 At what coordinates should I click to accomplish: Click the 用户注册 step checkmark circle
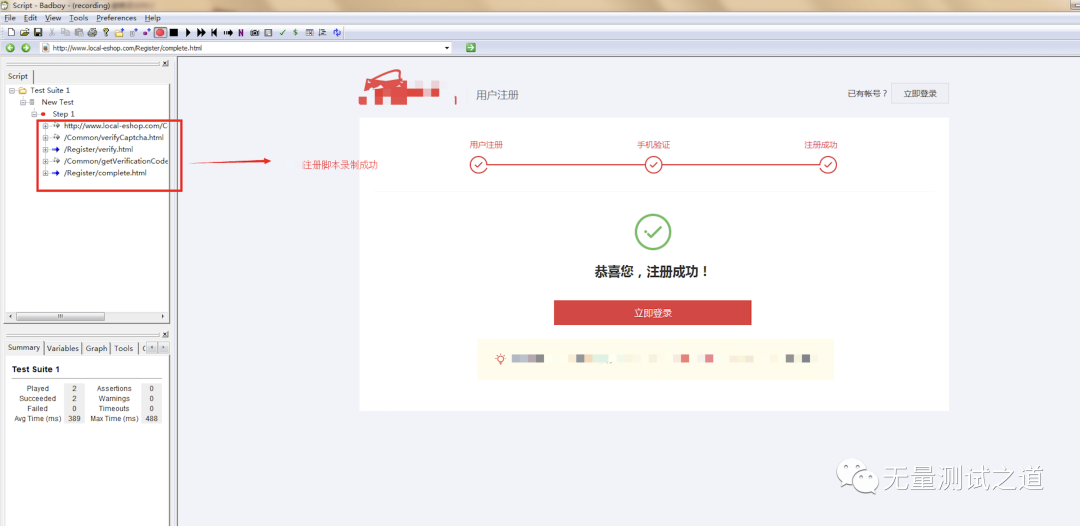point(478,165)
